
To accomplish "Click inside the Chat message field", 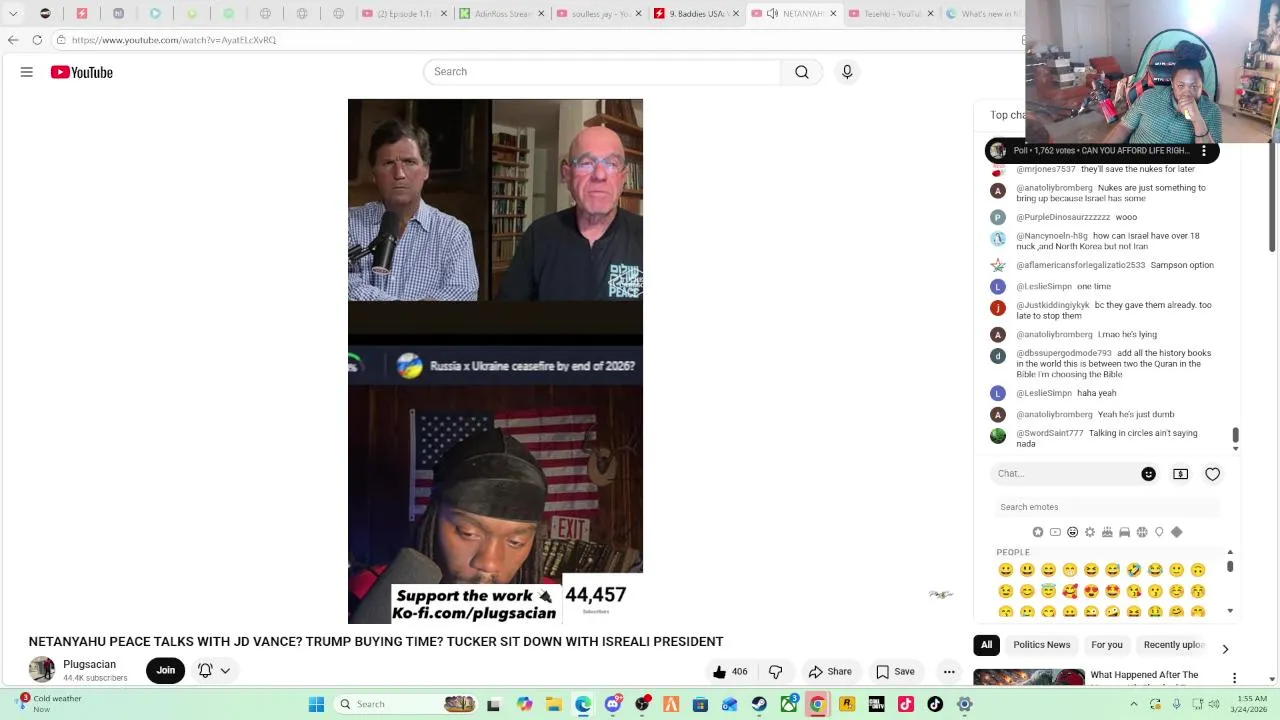I will pyautogui.click(x=1063, y=474).
